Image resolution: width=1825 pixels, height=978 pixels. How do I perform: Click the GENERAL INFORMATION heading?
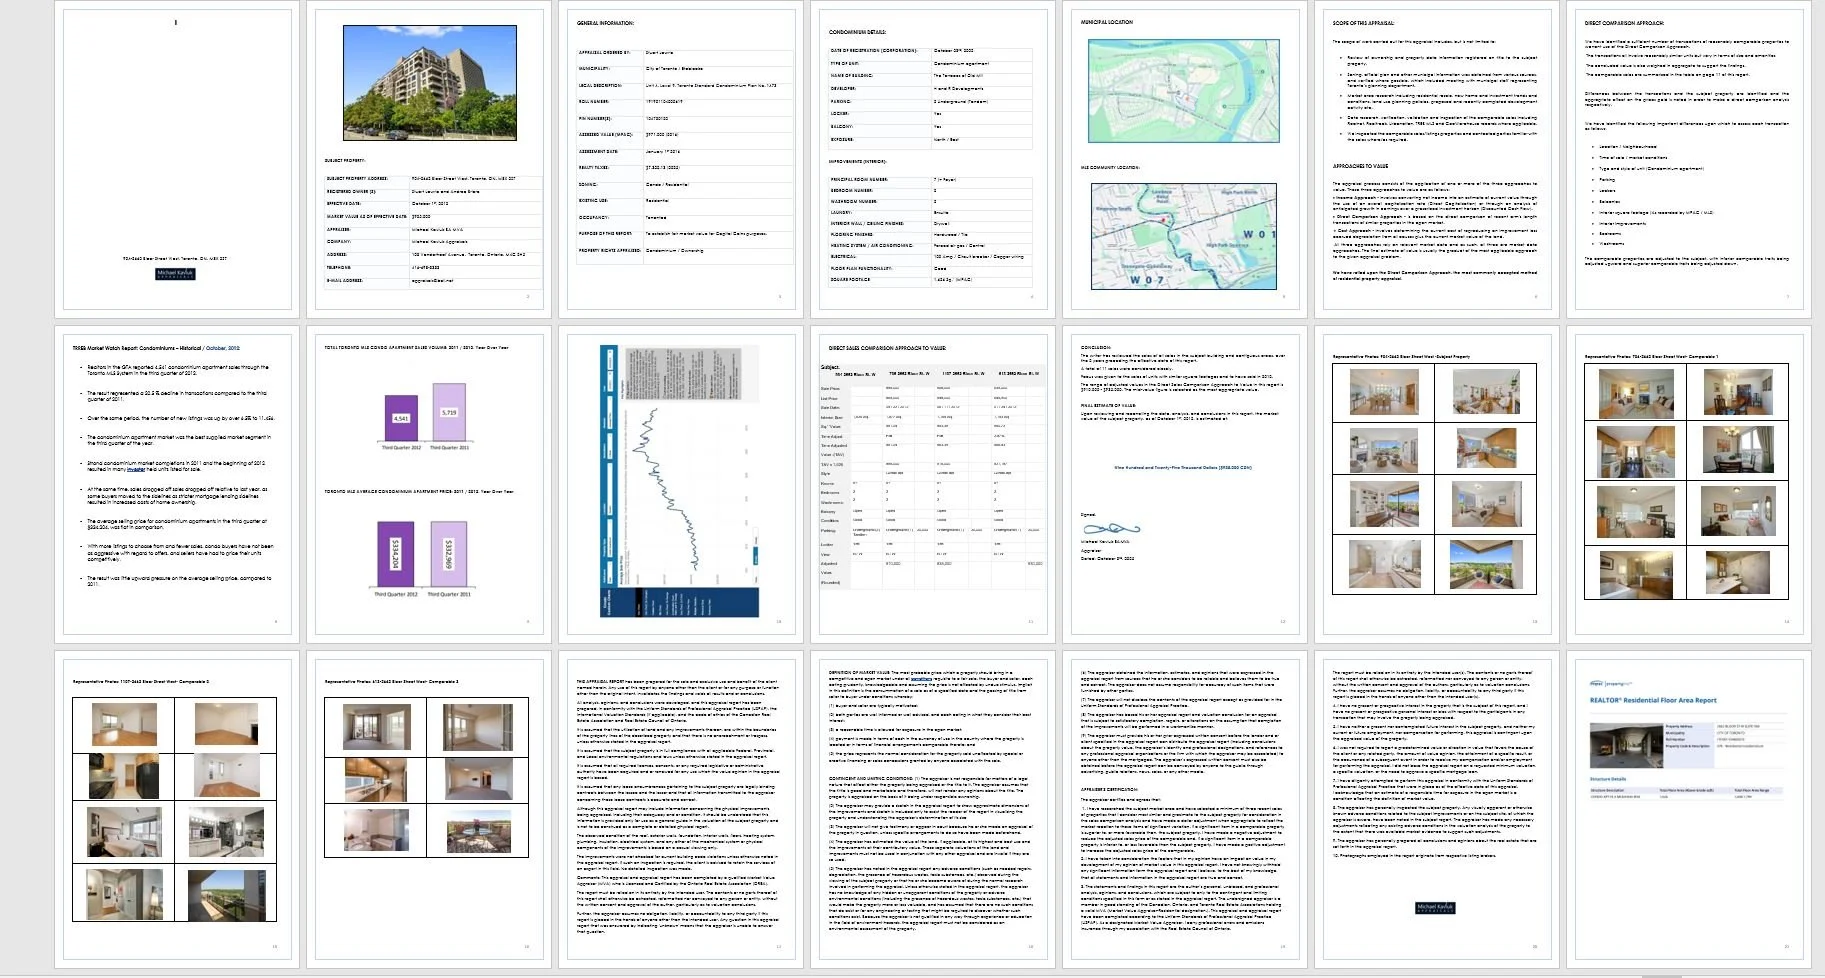click(605, 23)
